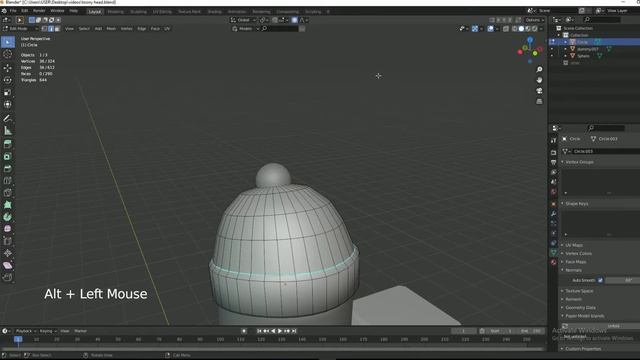Activate the Cursor tool

pos(8,54)
